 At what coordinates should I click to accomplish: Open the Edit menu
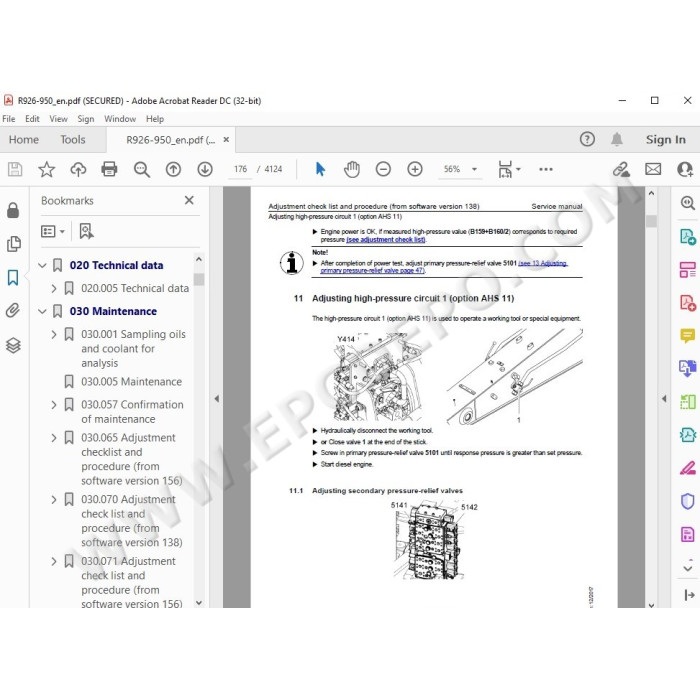pos(32,119)
